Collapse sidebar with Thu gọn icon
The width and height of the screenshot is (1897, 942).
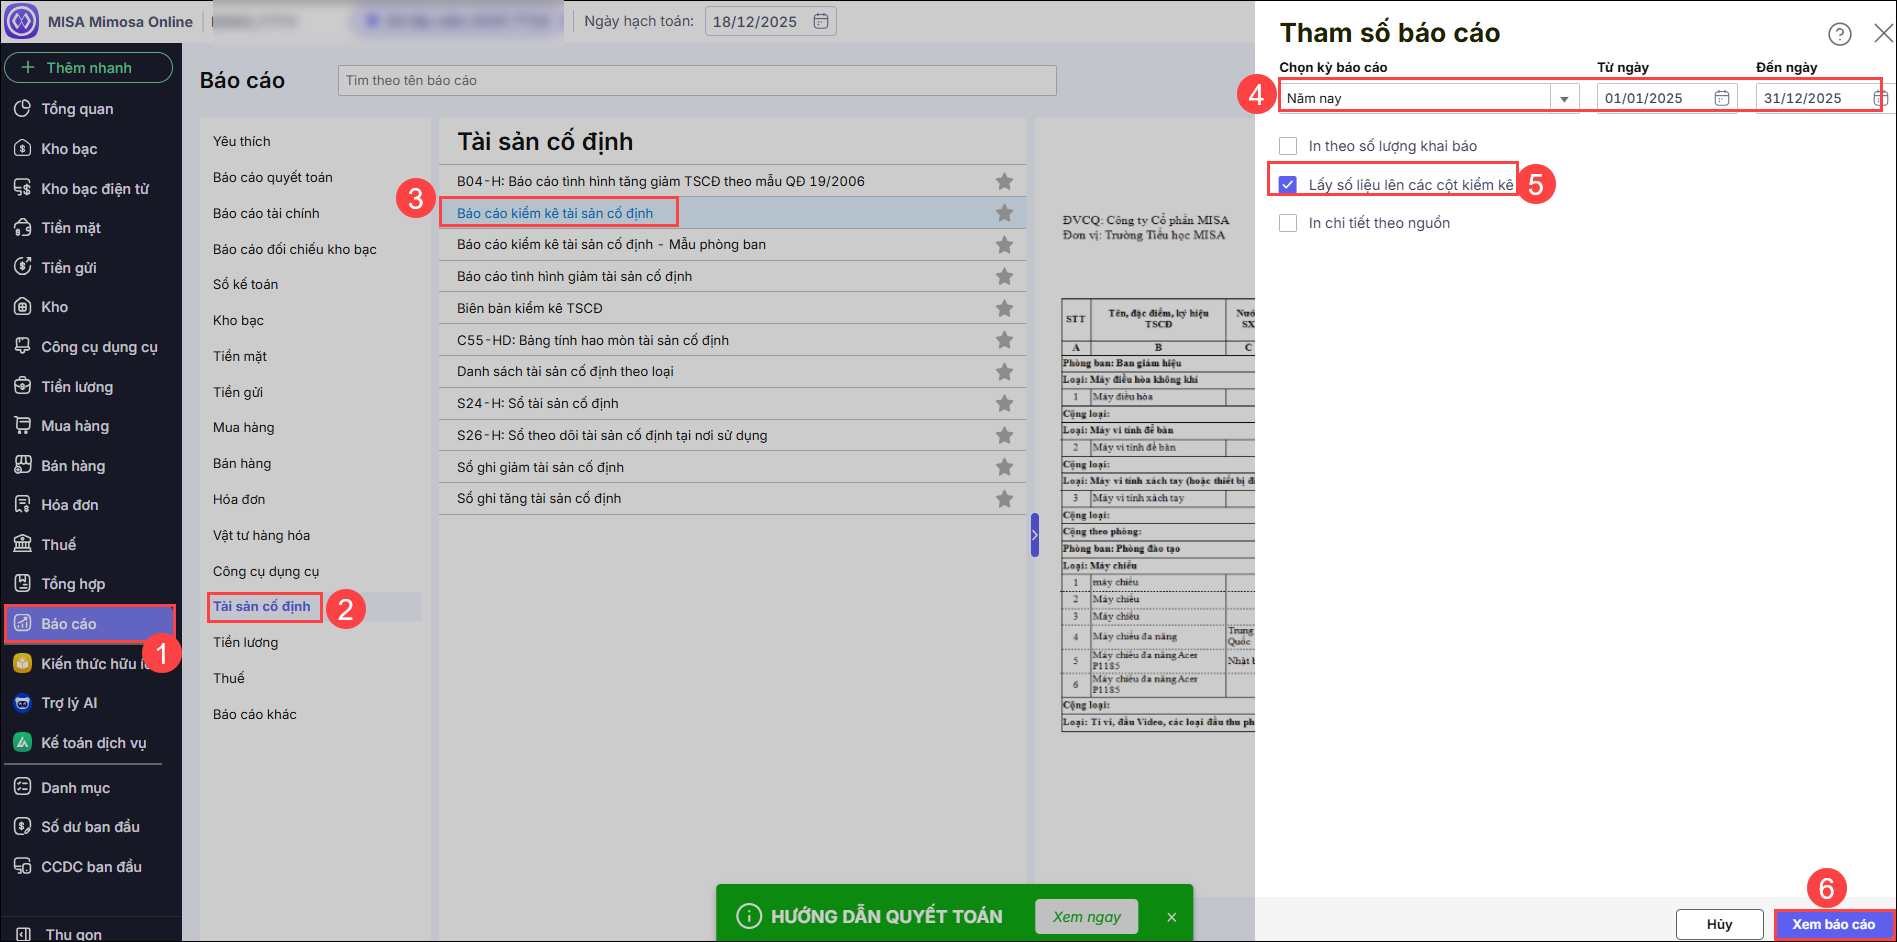coord(23,934)
